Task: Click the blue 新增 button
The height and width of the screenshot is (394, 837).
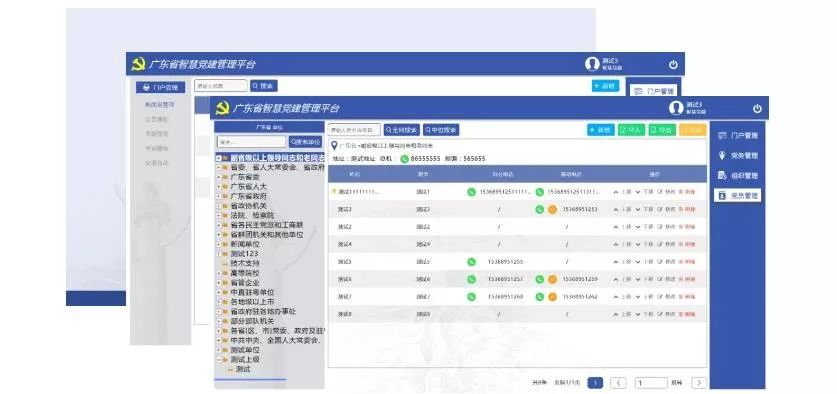Action: [x=601, y=130]
